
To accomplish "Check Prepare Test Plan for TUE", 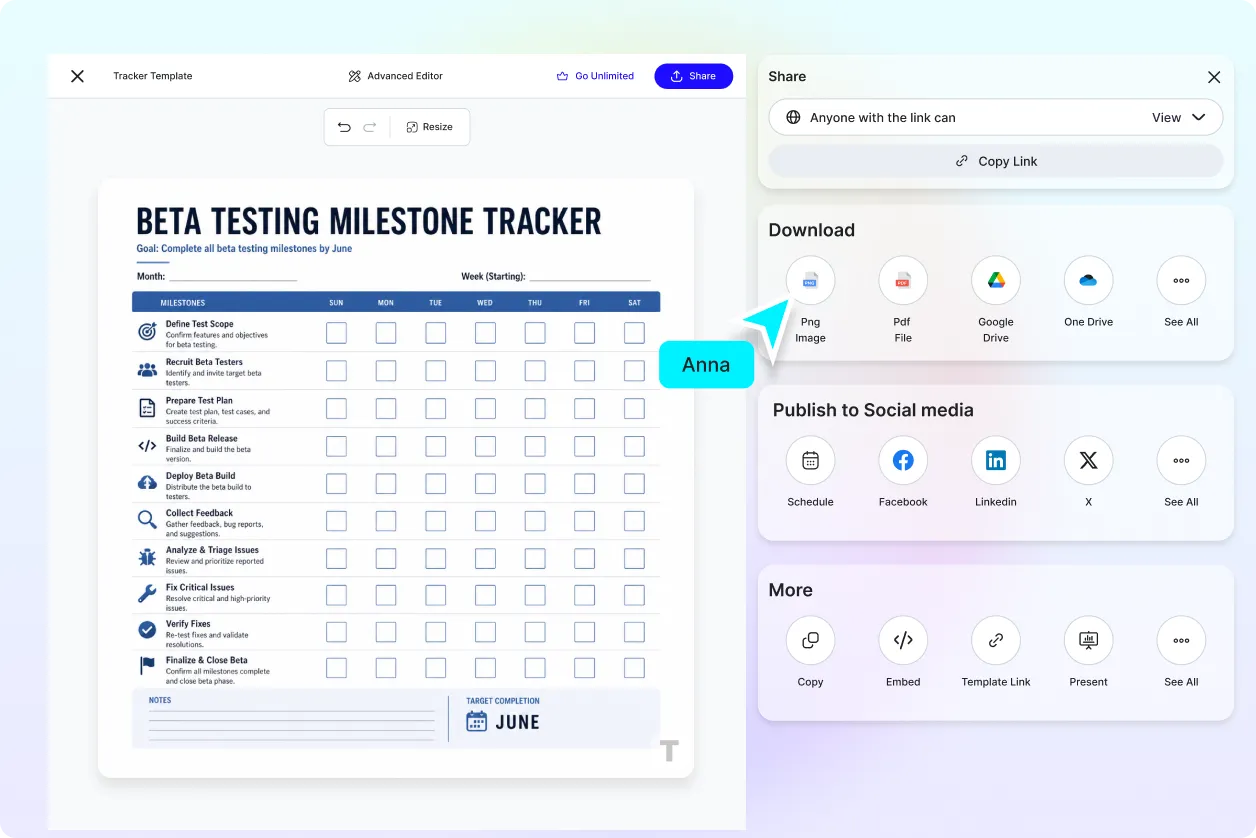I will coord(436,408).
